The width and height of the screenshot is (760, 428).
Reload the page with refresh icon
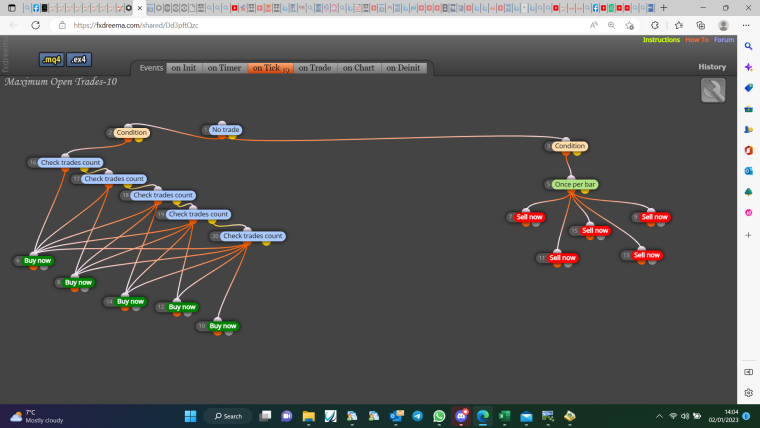(35, 25)
